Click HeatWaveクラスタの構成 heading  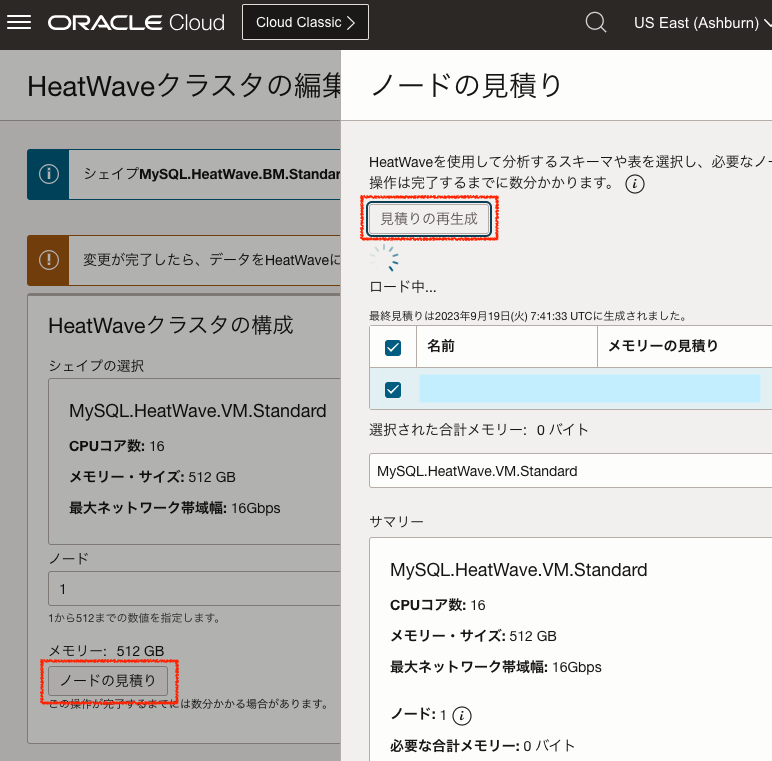(x=170, y=326)
